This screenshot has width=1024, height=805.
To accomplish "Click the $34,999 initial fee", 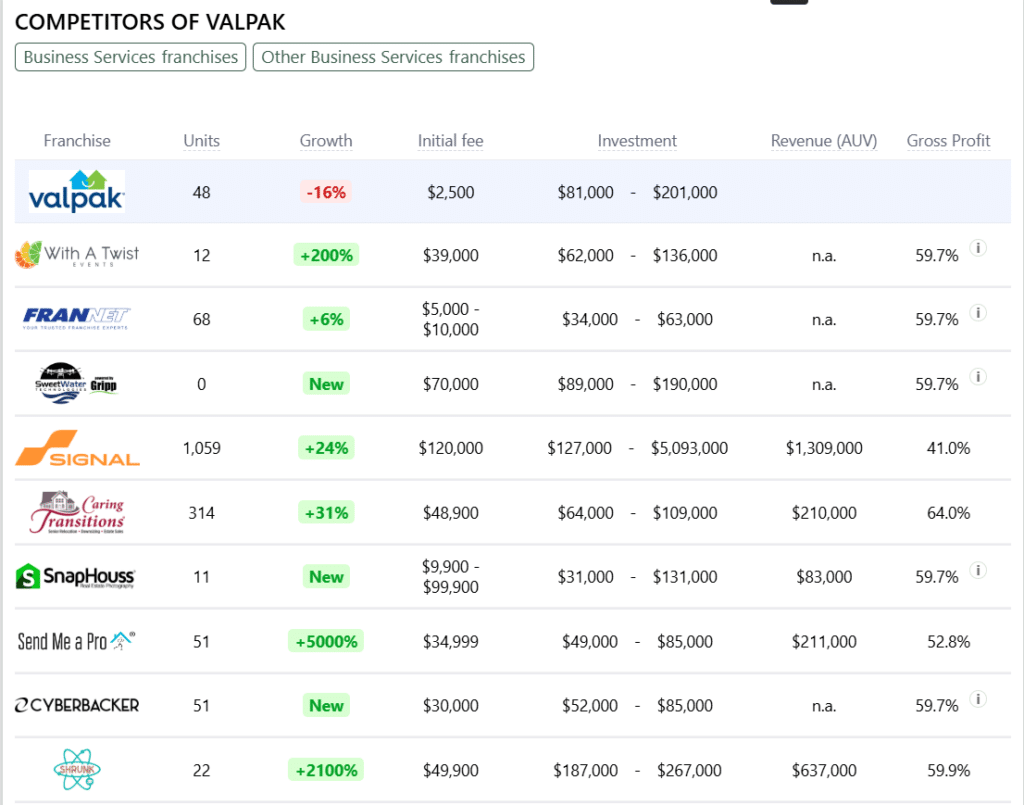I will tap(451, 641).
